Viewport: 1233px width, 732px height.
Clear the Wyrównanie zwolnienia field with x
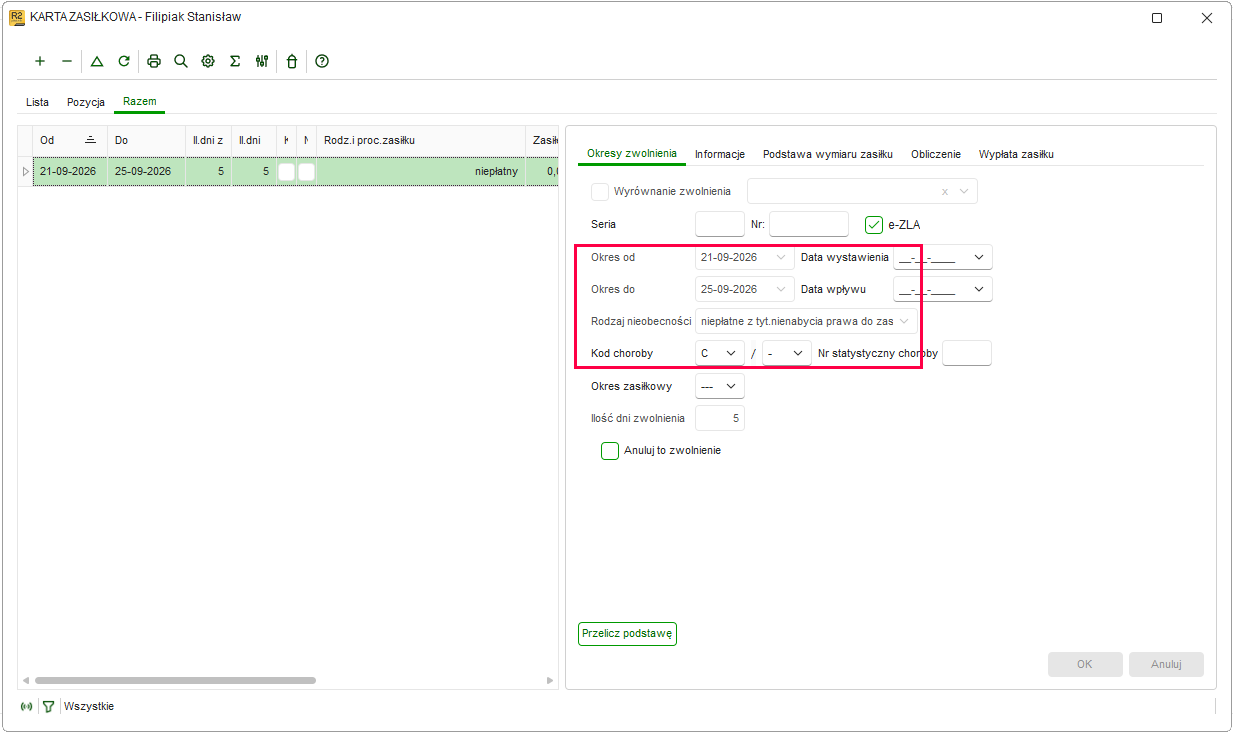click(x=945, y=192)
